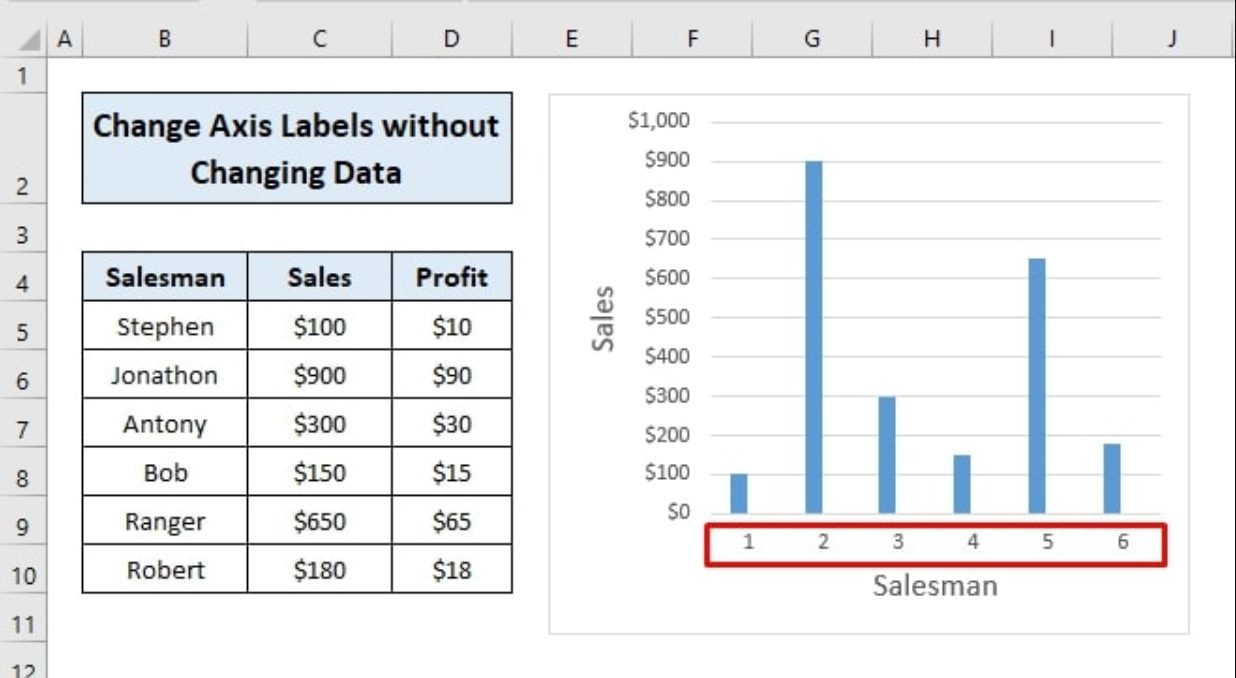The width and height of the screenshot is (1236, 678).
Task: Click the $18 profit cell
Action: 451,570
